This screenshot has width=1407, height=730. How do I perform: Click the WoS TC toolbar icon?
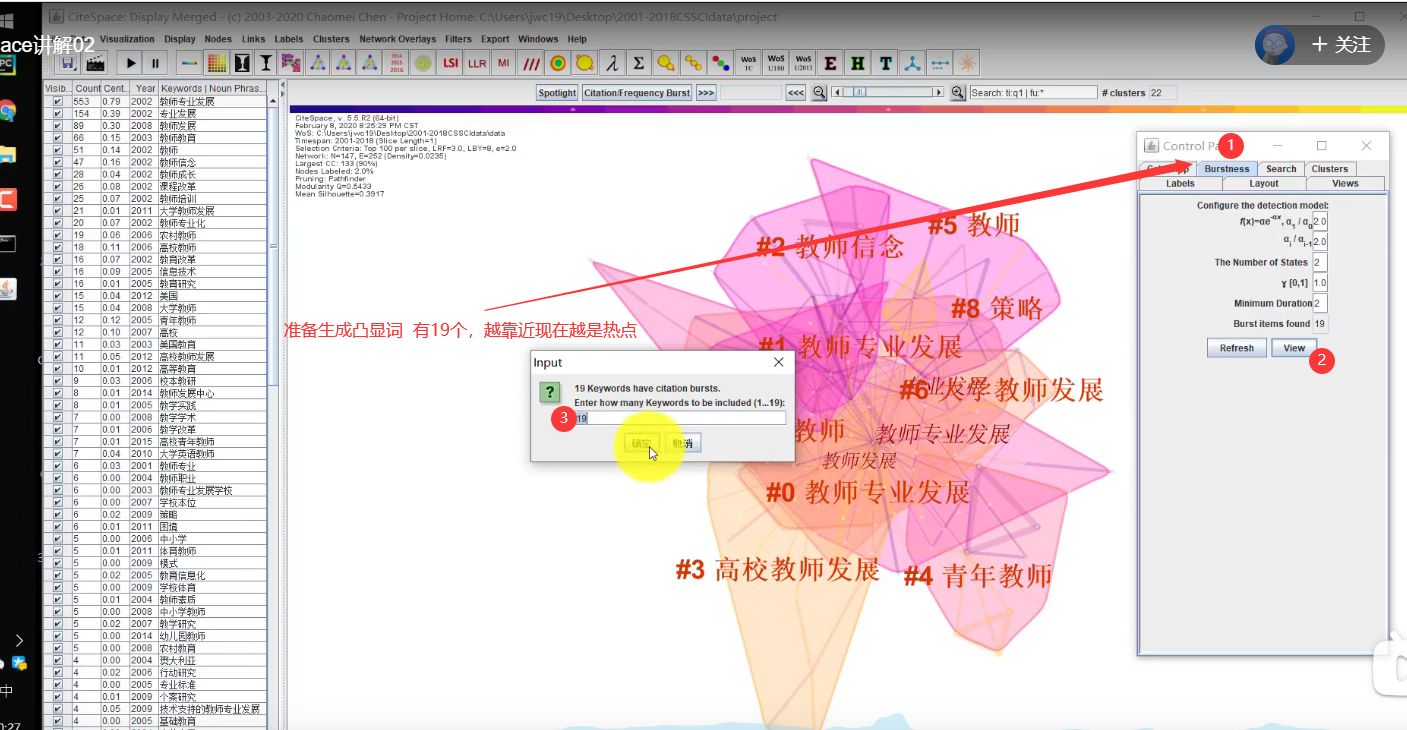click(749, 63)
